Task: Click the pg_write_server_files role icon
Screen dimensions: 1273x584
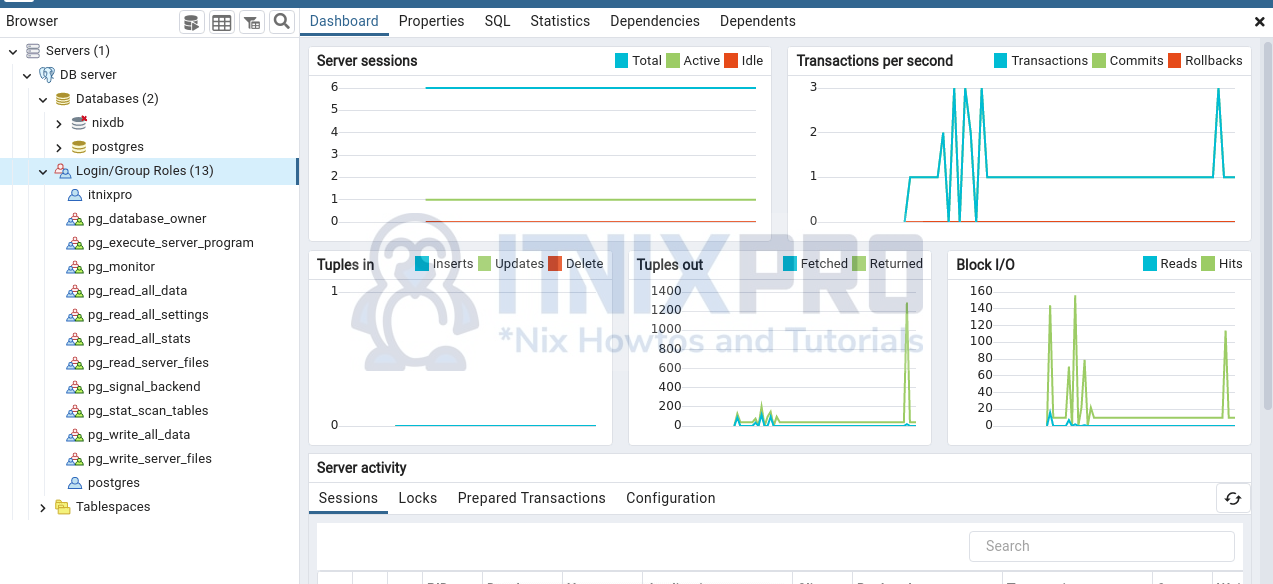Action: click(x=75, y=459)
